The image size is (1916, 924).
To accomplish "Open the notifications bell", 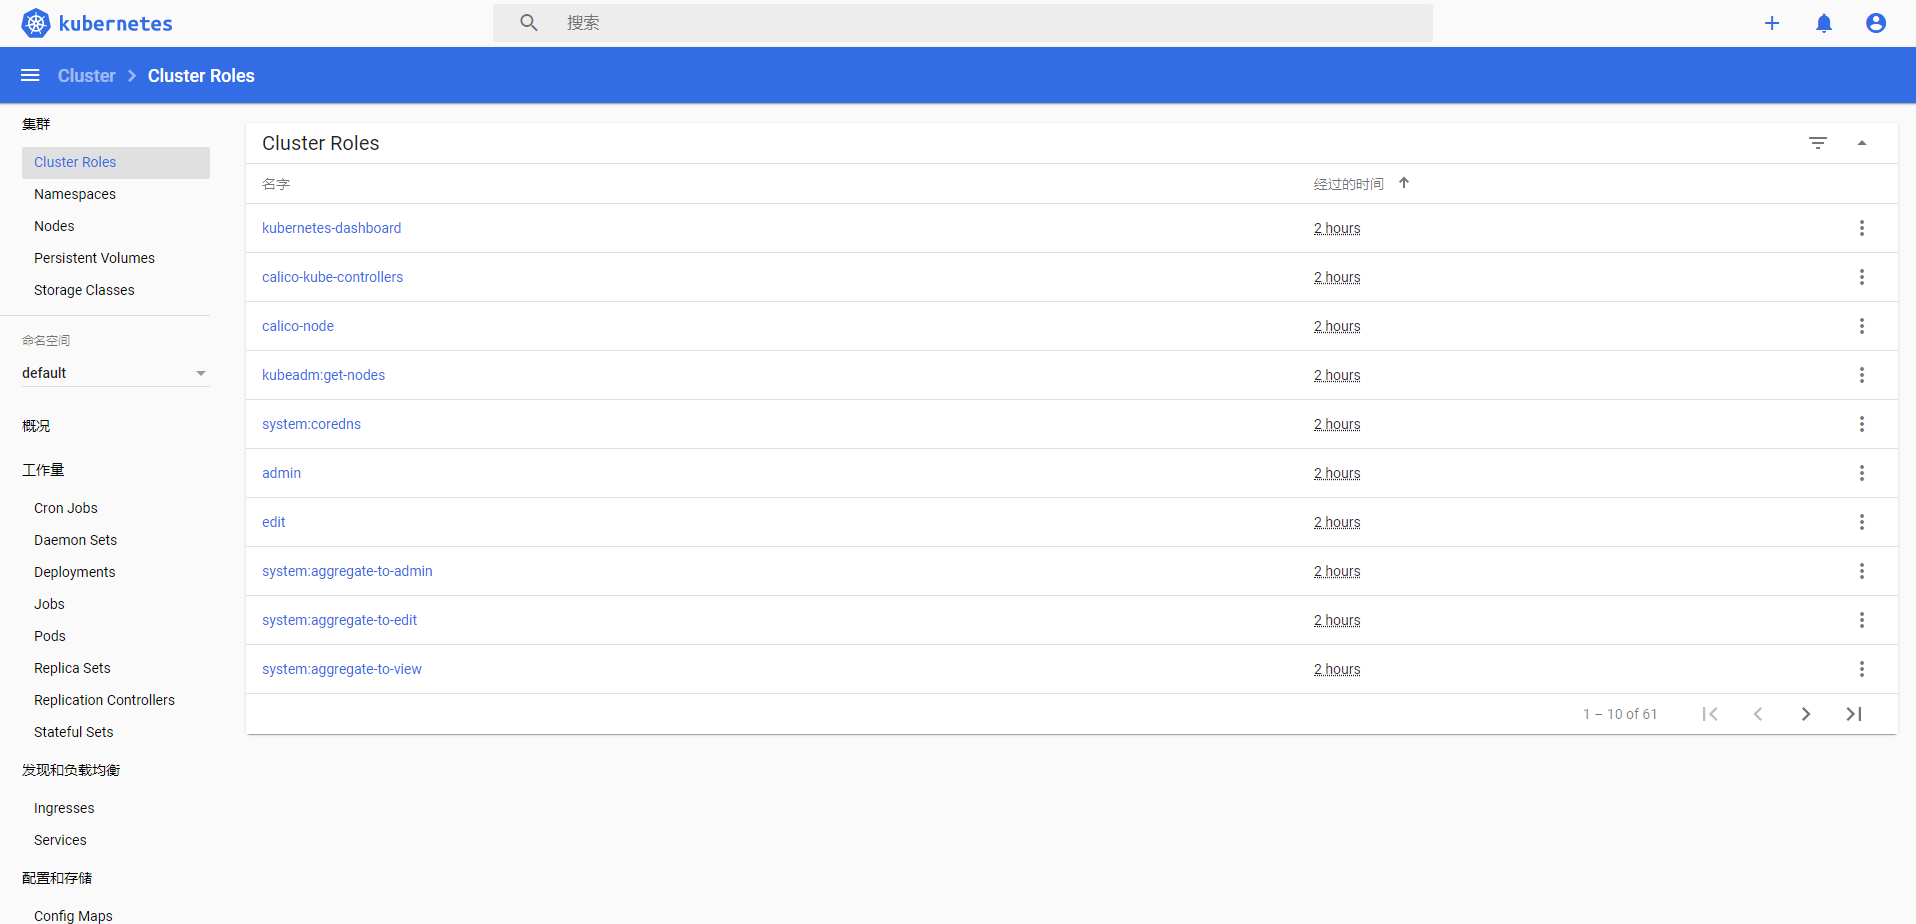I will [1824, 23].
